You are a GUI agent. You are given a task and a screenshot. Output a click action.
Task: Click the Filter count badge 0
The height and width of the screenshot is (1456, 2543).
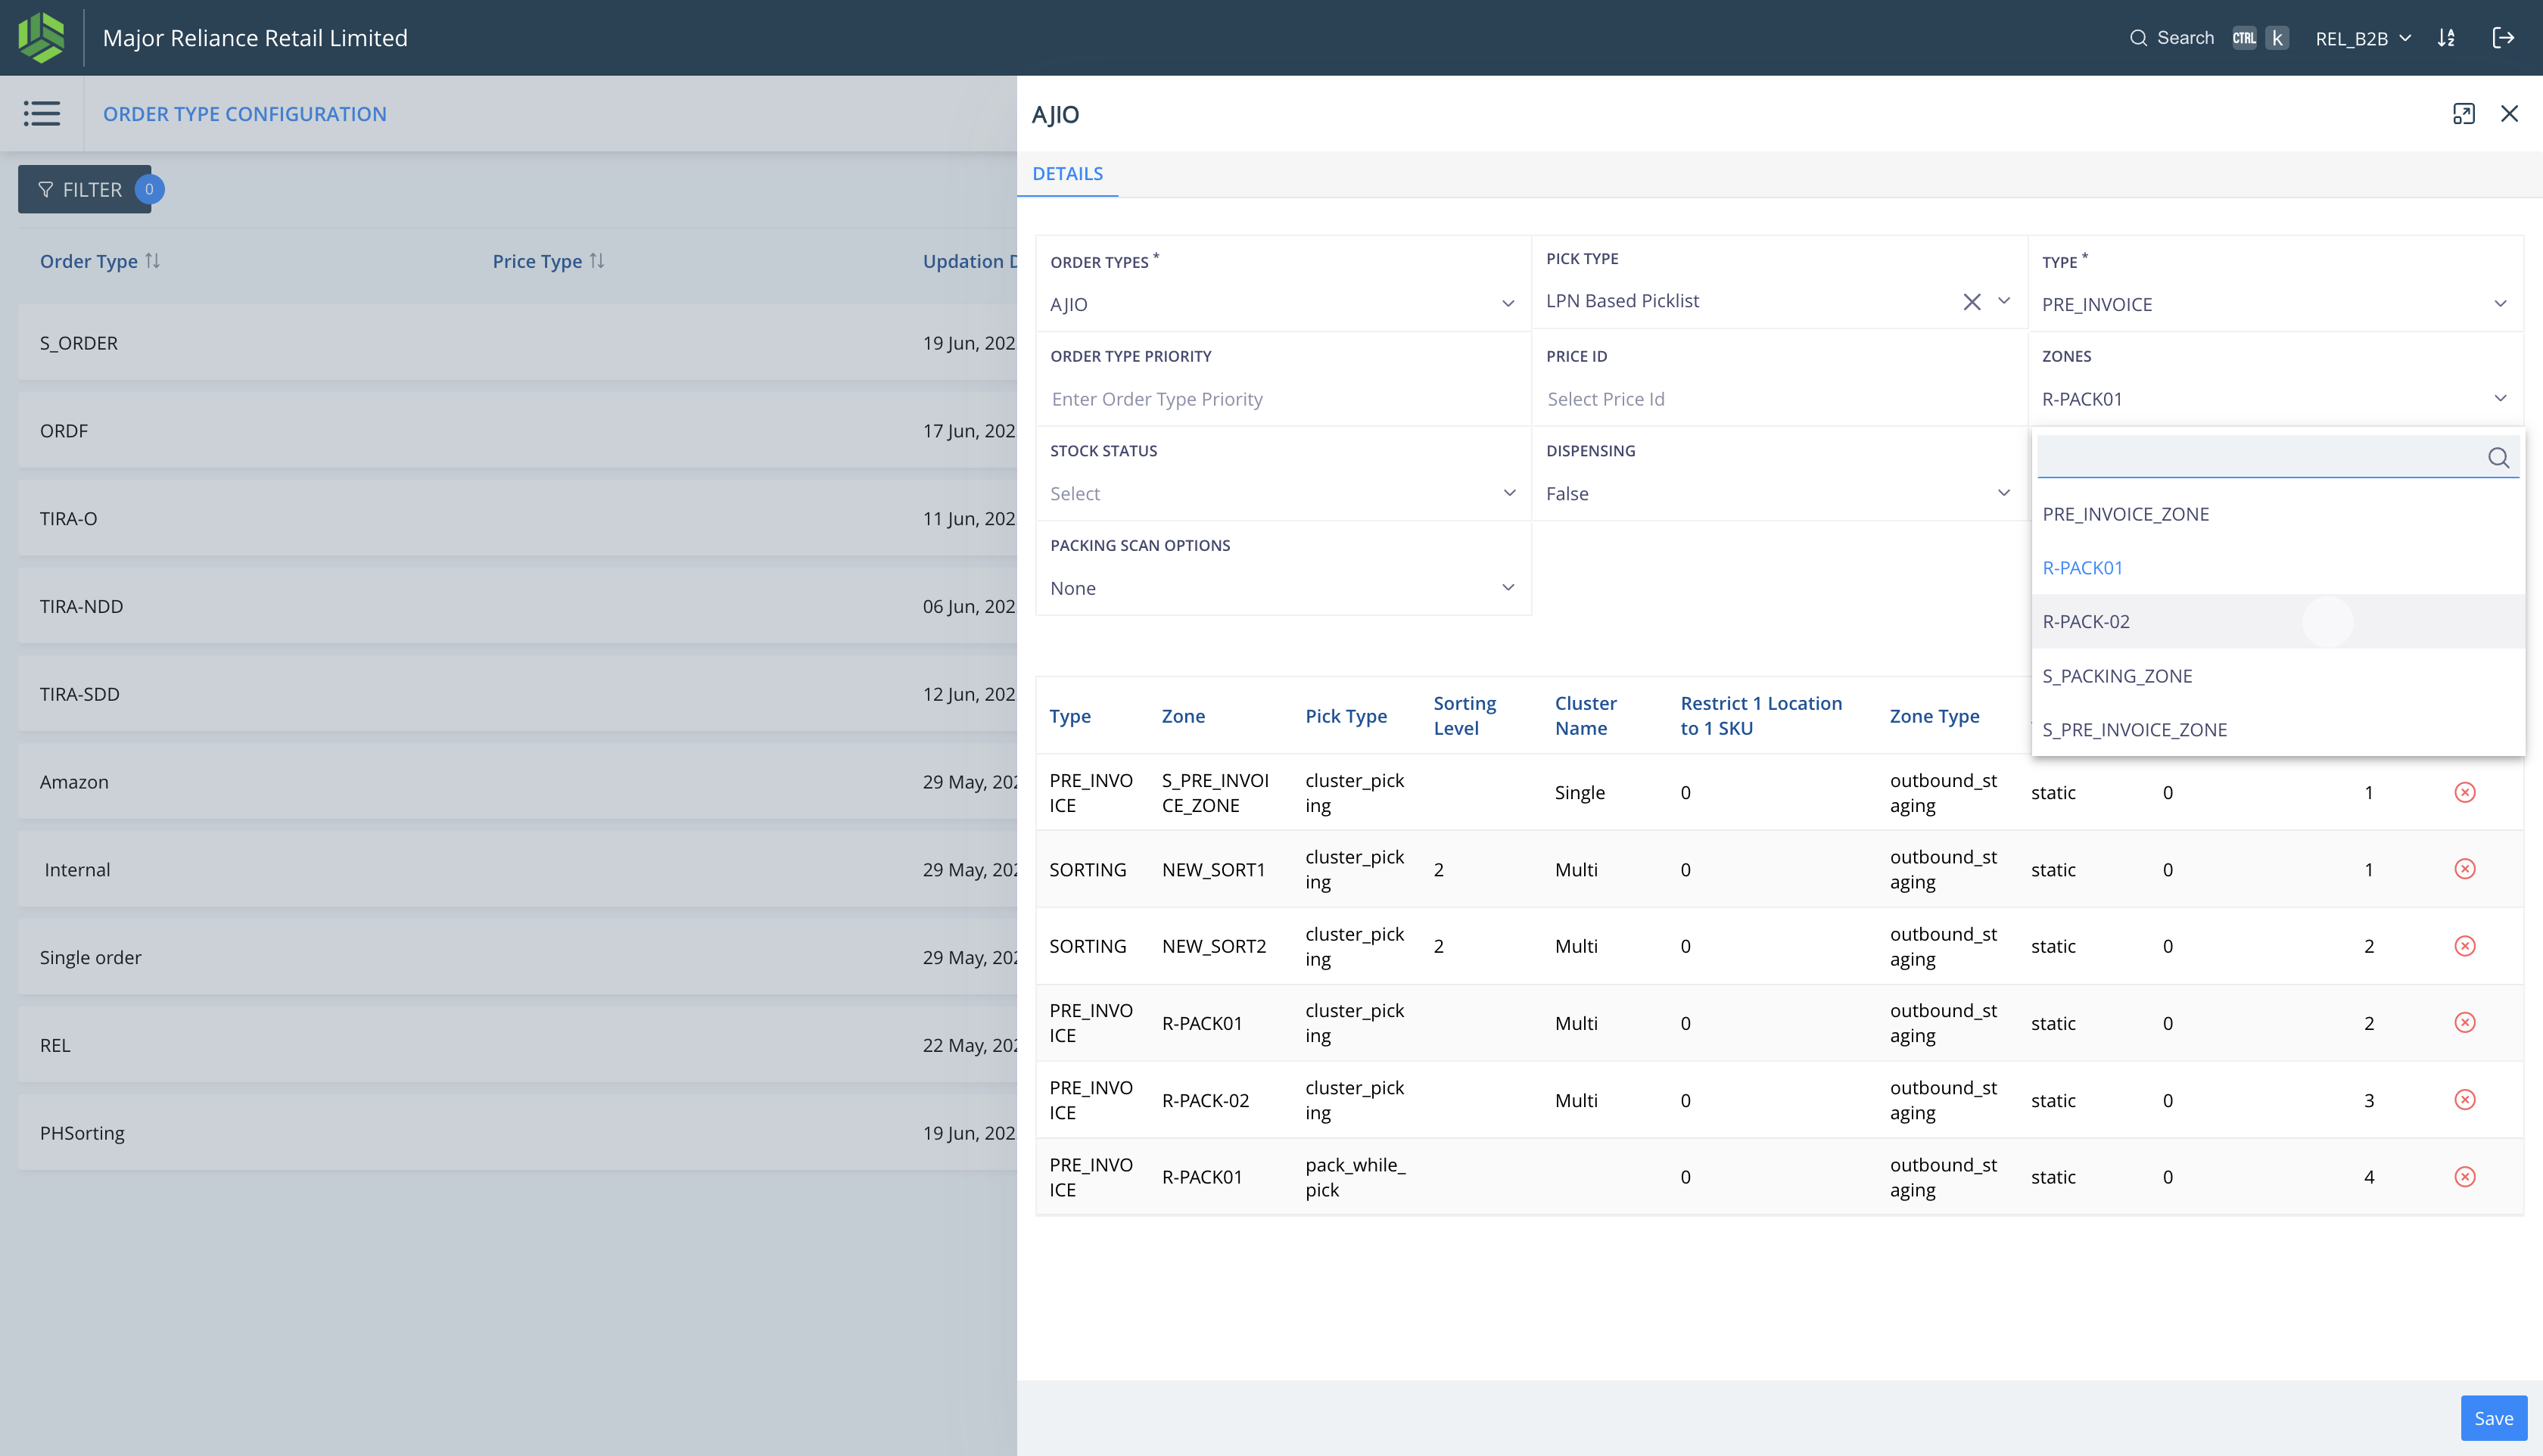[149, 189]
